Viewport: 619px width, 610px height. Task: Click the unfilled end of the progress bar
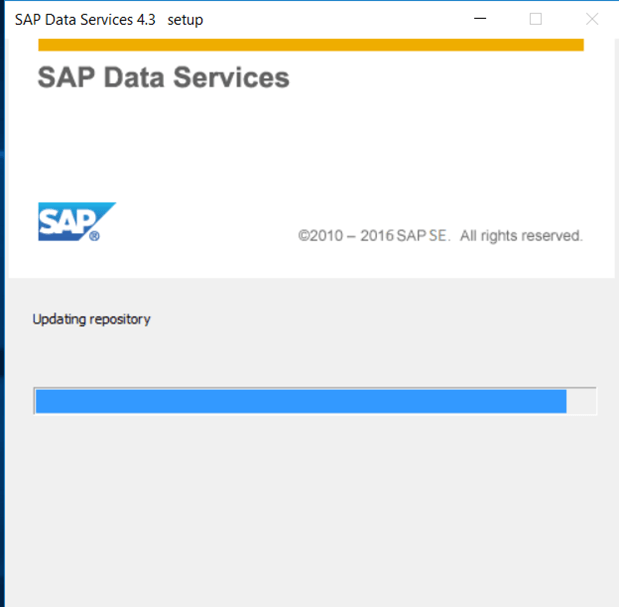coord(581,401)
